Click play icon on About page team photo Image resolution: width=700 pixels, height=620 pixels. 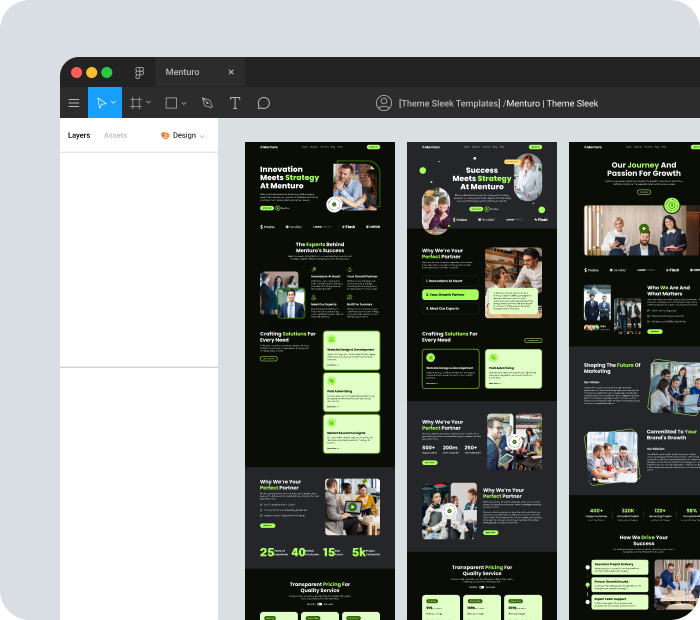click(x=644, y=229)
